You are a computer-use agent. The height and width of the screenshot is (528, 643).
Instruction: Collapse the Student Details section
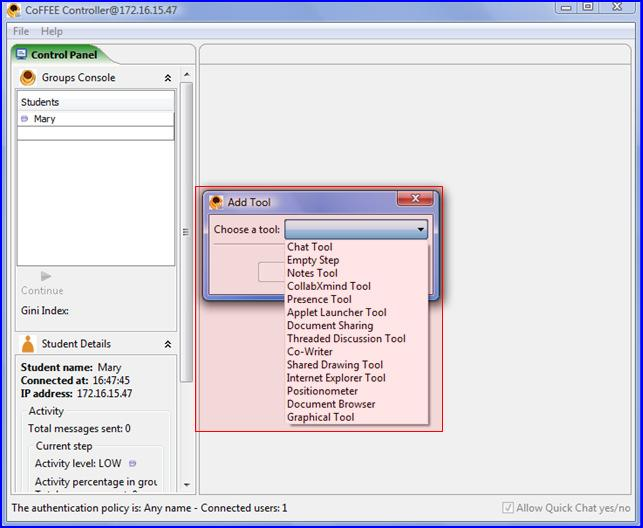pos(168,344)
